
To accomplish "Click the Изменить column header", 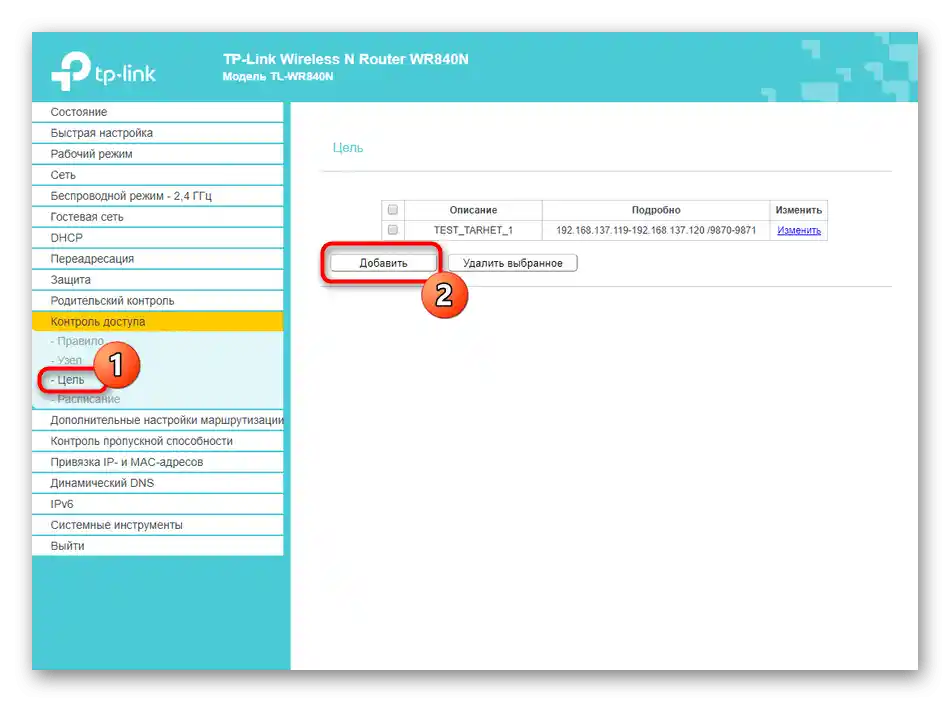I will [799, 210].
